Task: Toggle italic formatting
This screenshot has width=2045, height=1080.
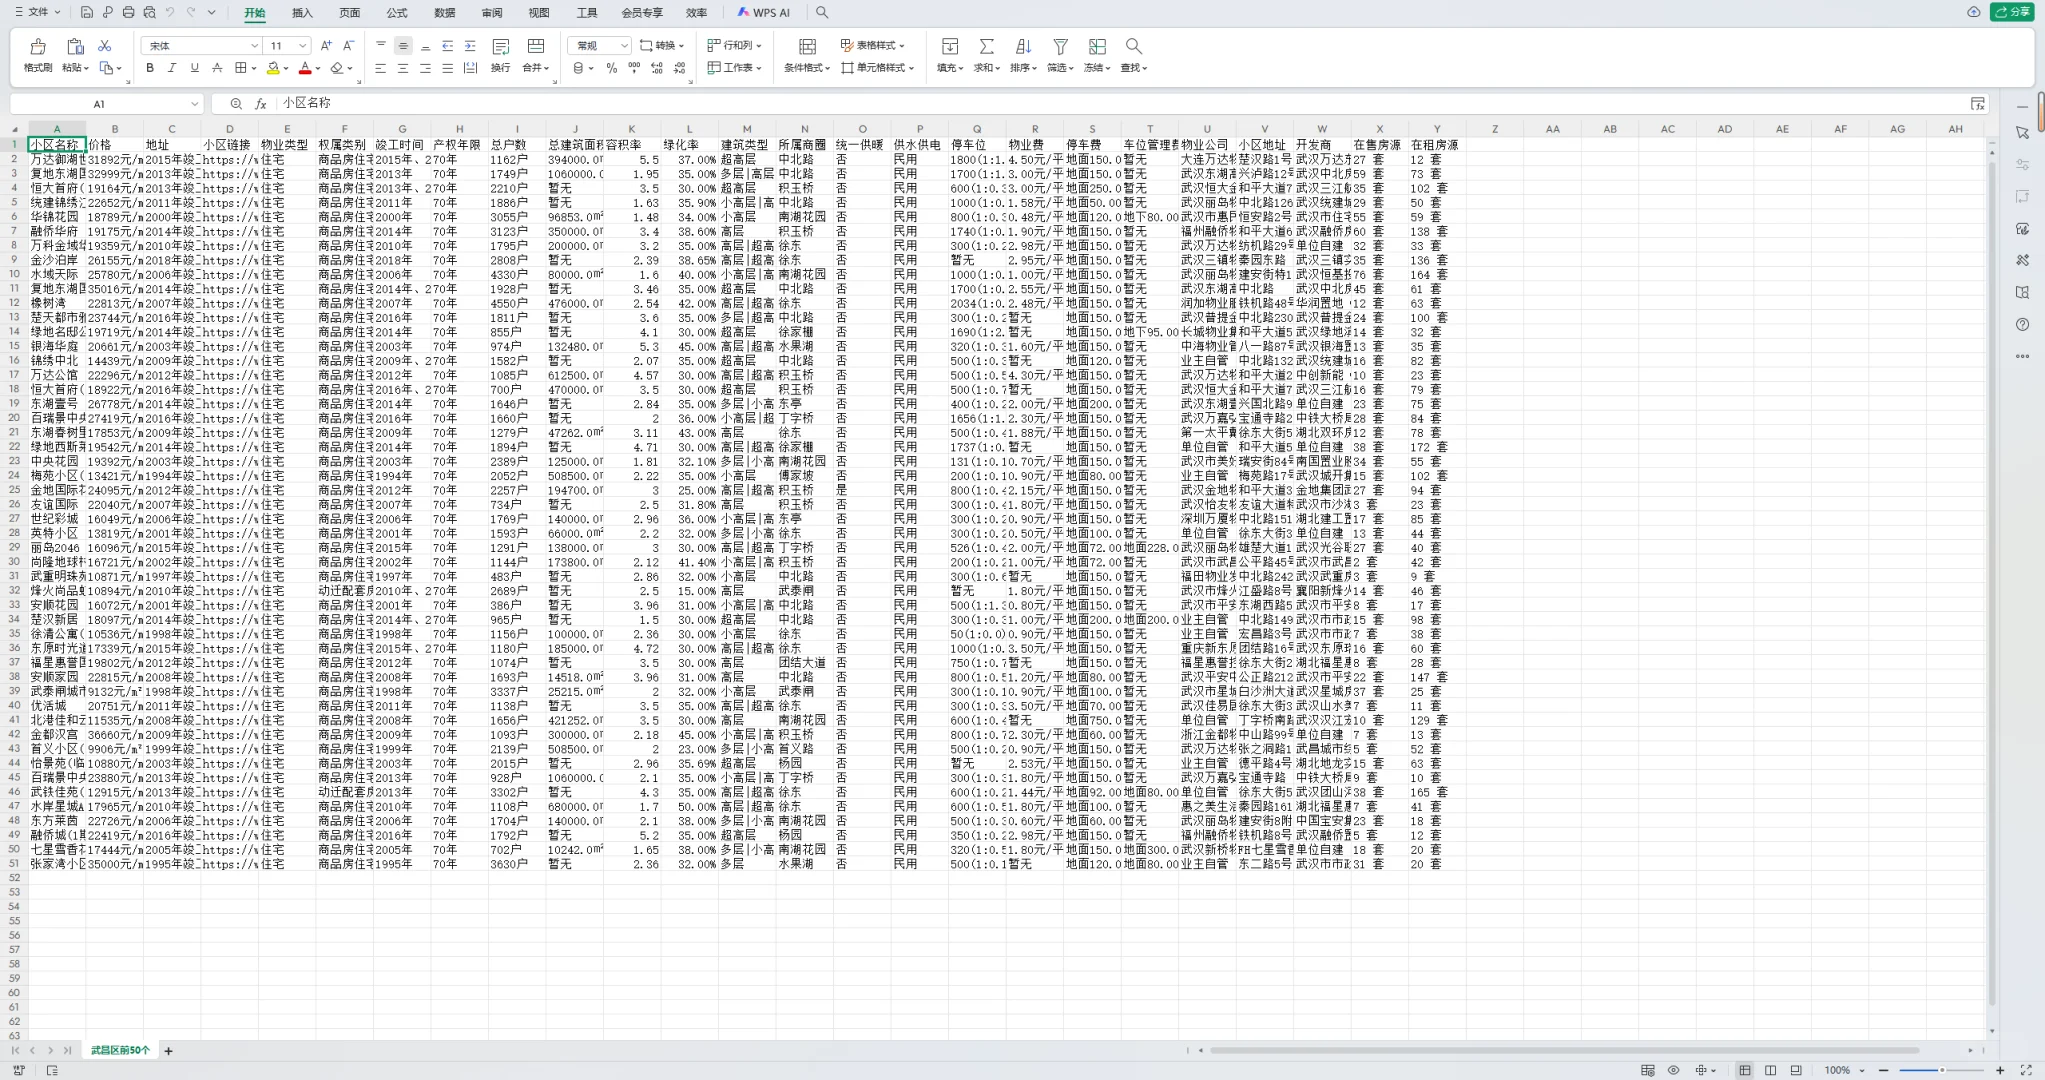Action: (x=172, y=68)
